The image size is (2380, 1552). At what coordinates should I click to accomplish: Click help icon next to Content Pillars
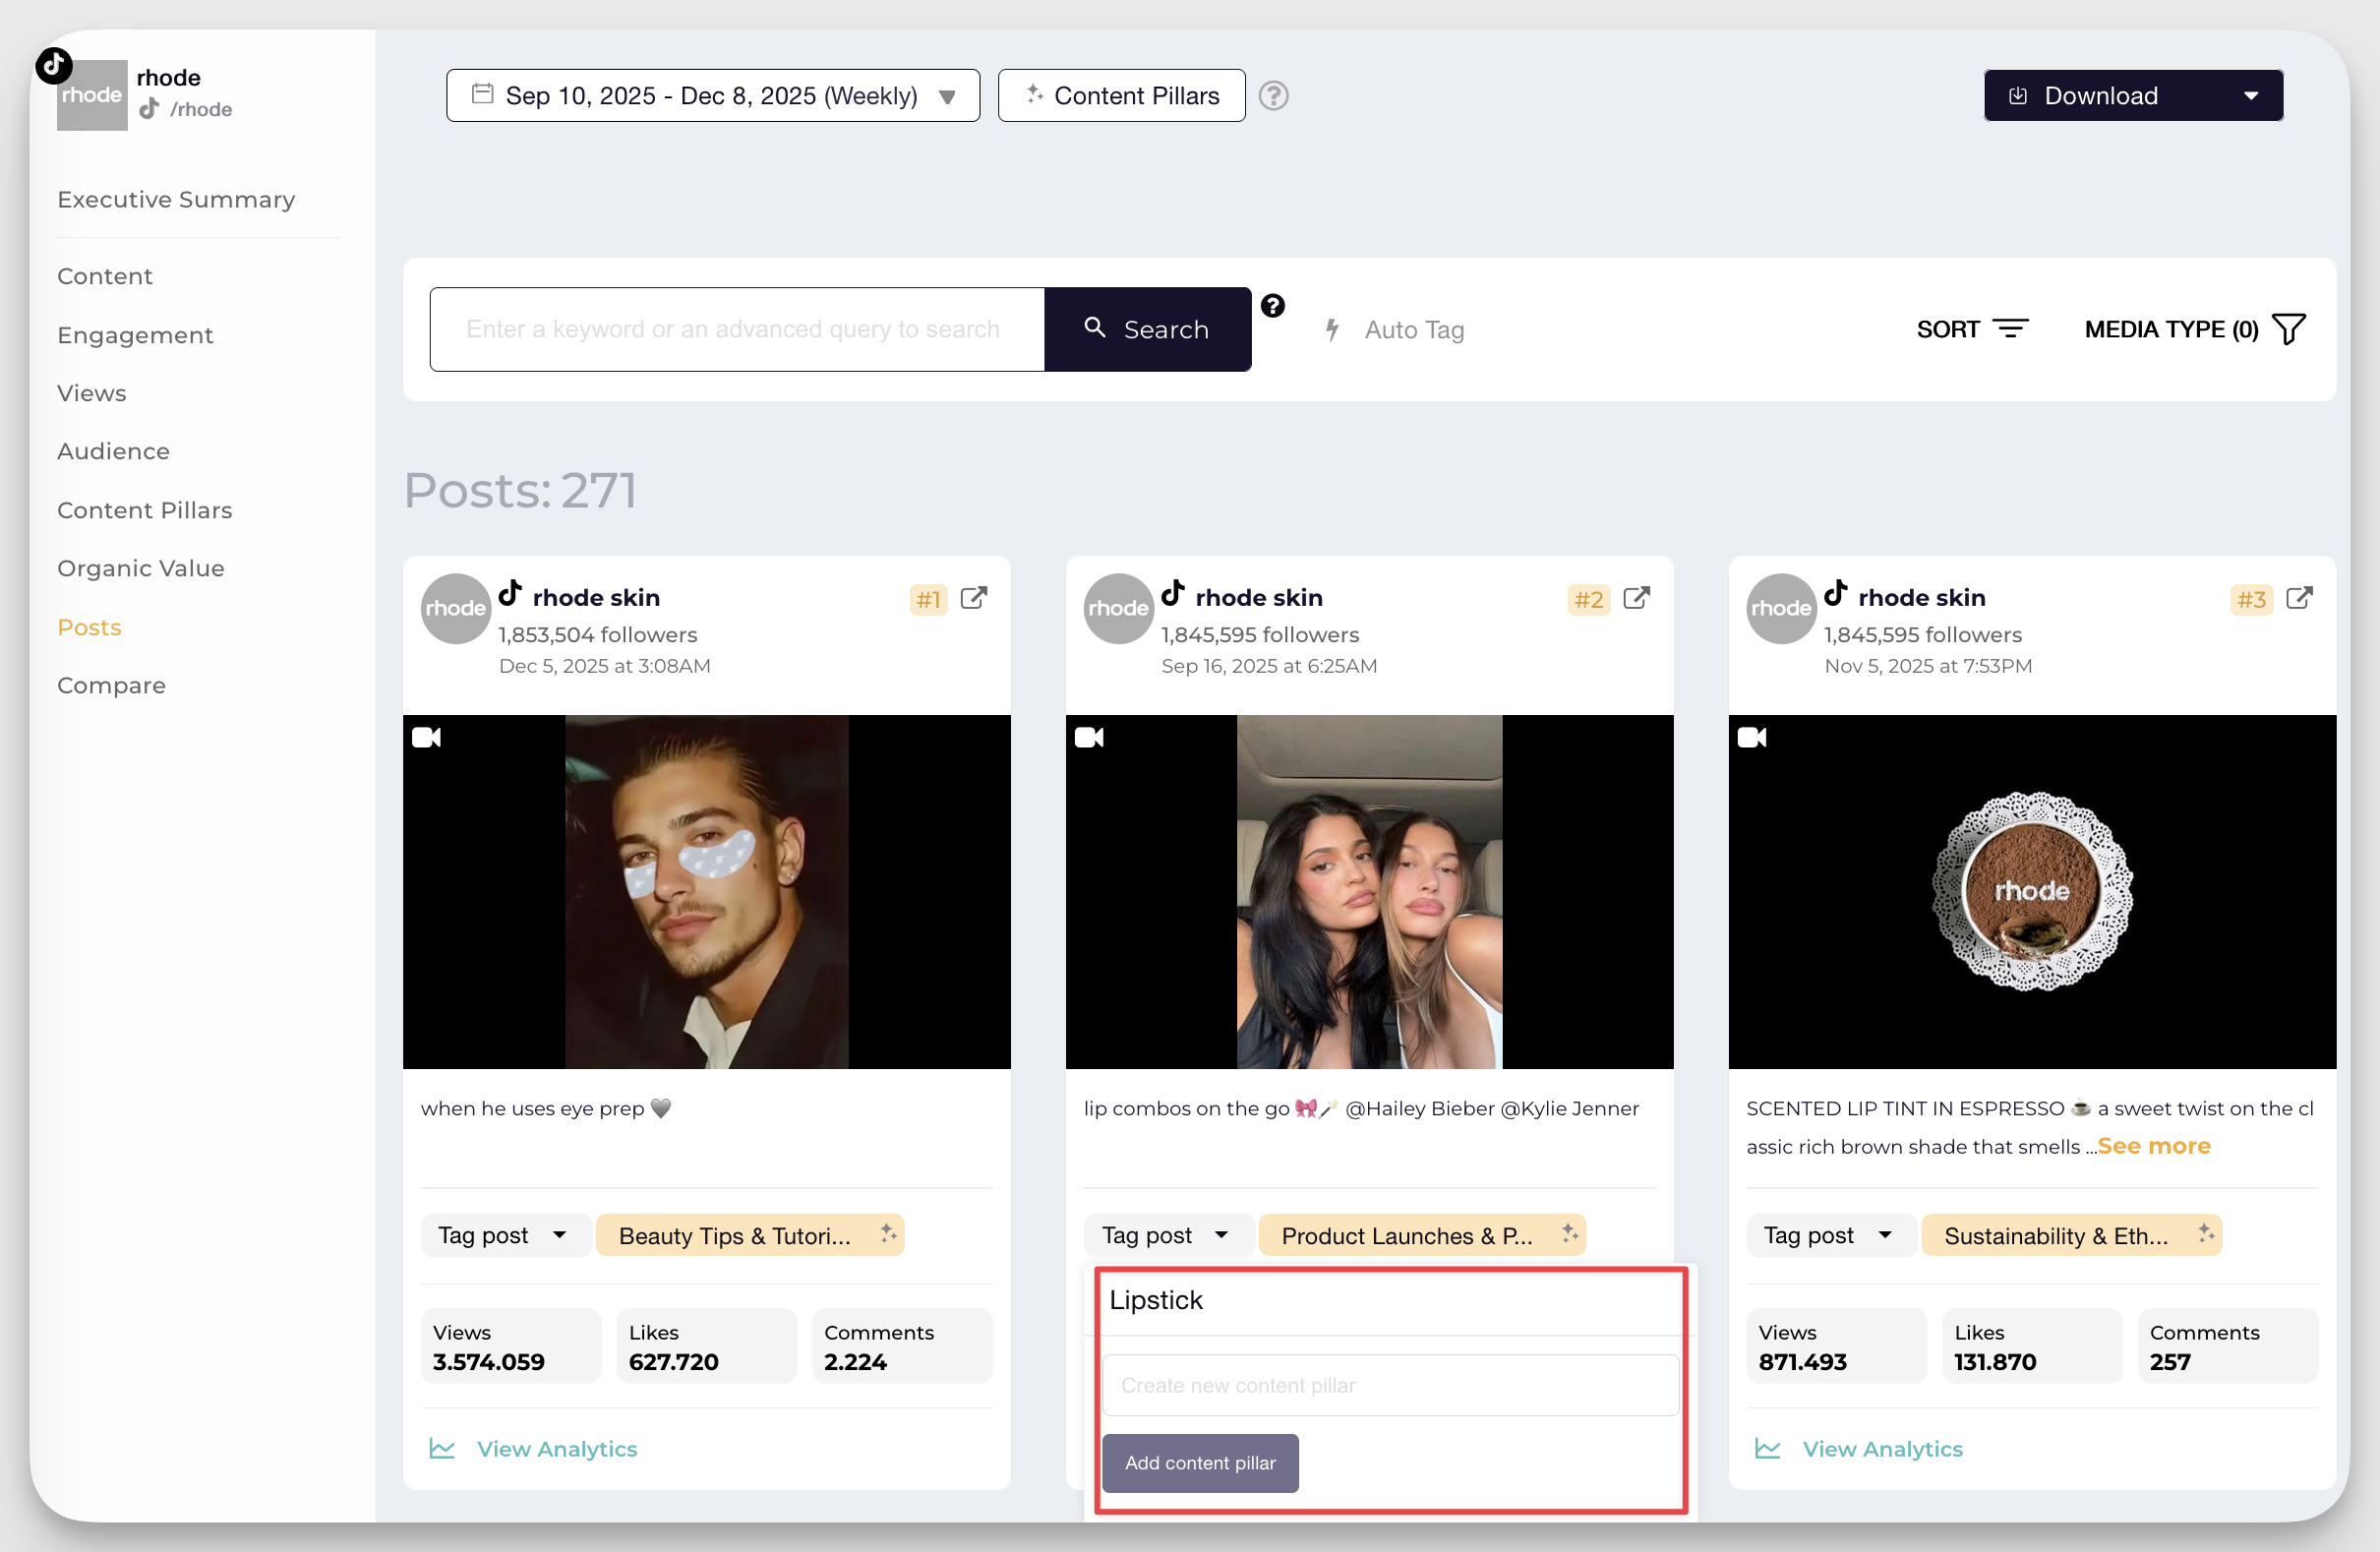click(x=1273, y=96)
